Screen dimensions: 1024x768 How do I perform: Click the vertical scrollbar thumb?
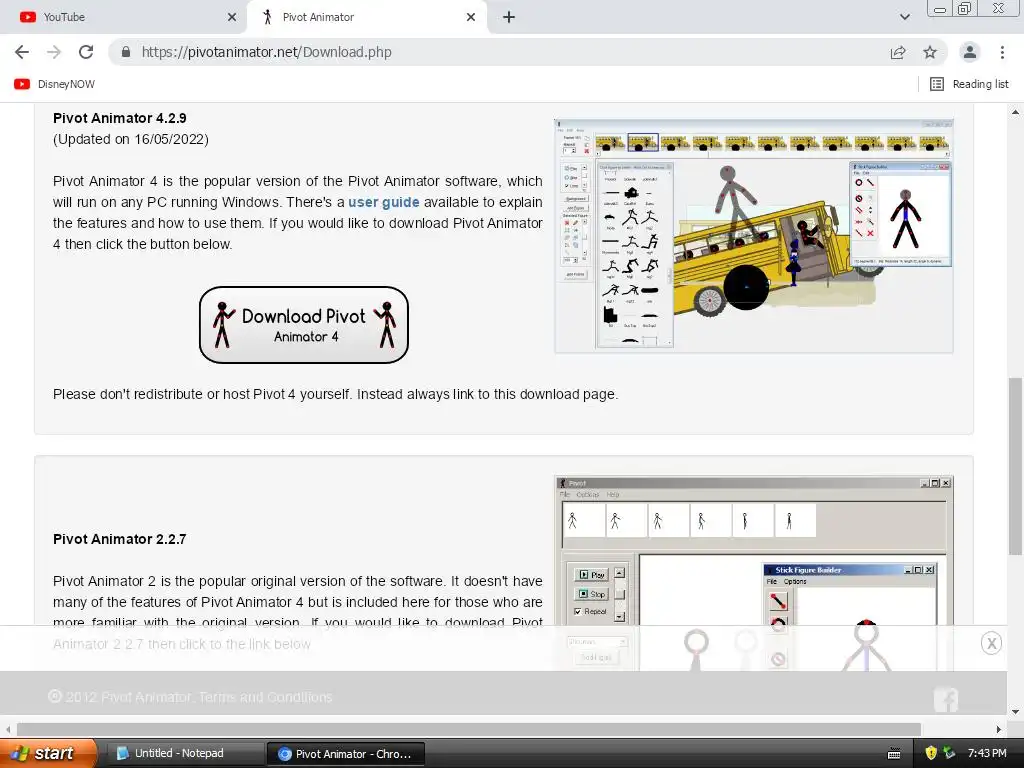coord(1016,466)
